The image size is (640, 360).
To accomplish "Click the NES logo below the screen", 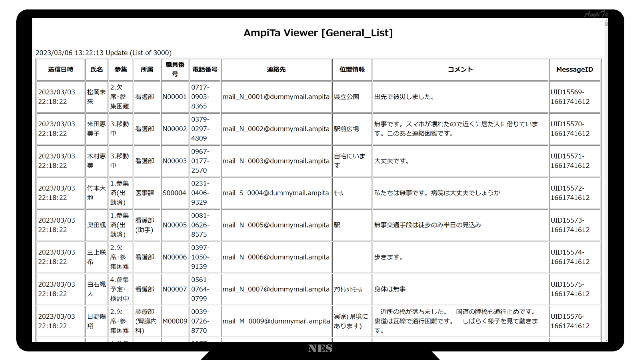I will tap(320, 348).
